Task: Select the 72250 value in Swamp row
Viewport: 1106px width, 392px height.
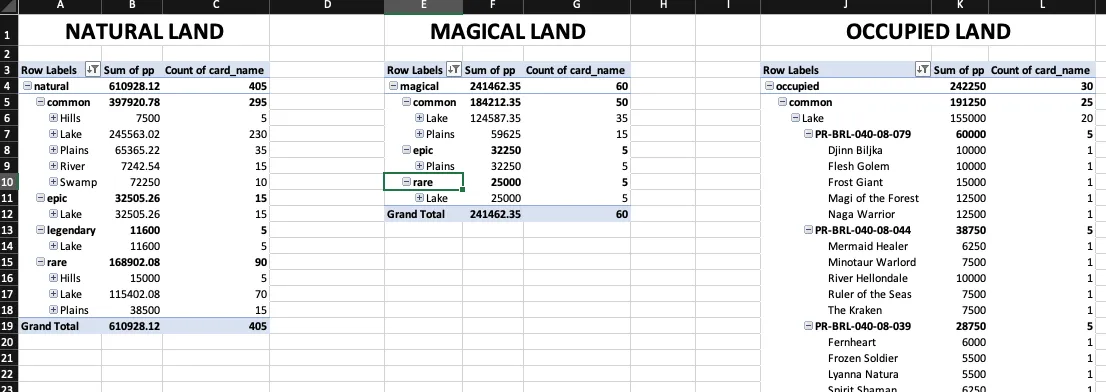Action: pos(132,182)
